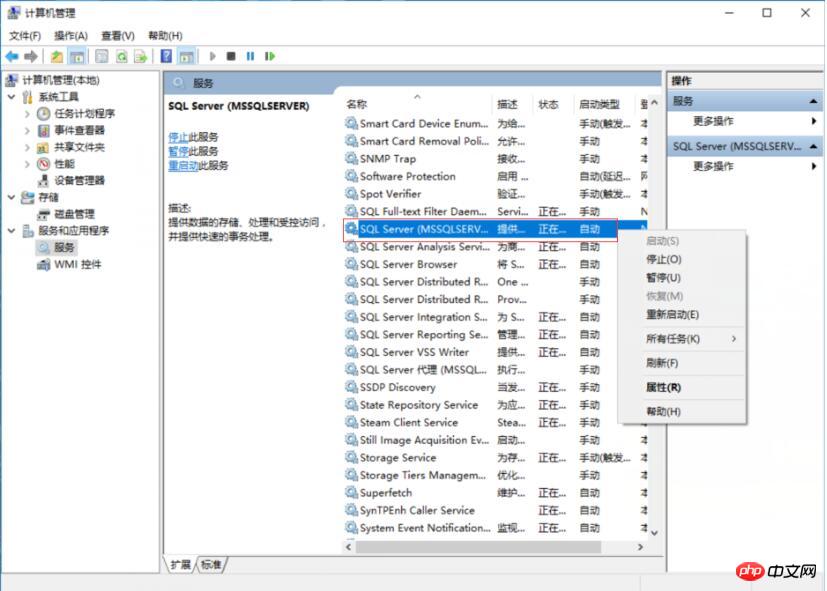This screenshot has height=591, width=827.
Task: Collapse the 系统工具 tree node
Action: pyautogui.click(x=12, y=96)
